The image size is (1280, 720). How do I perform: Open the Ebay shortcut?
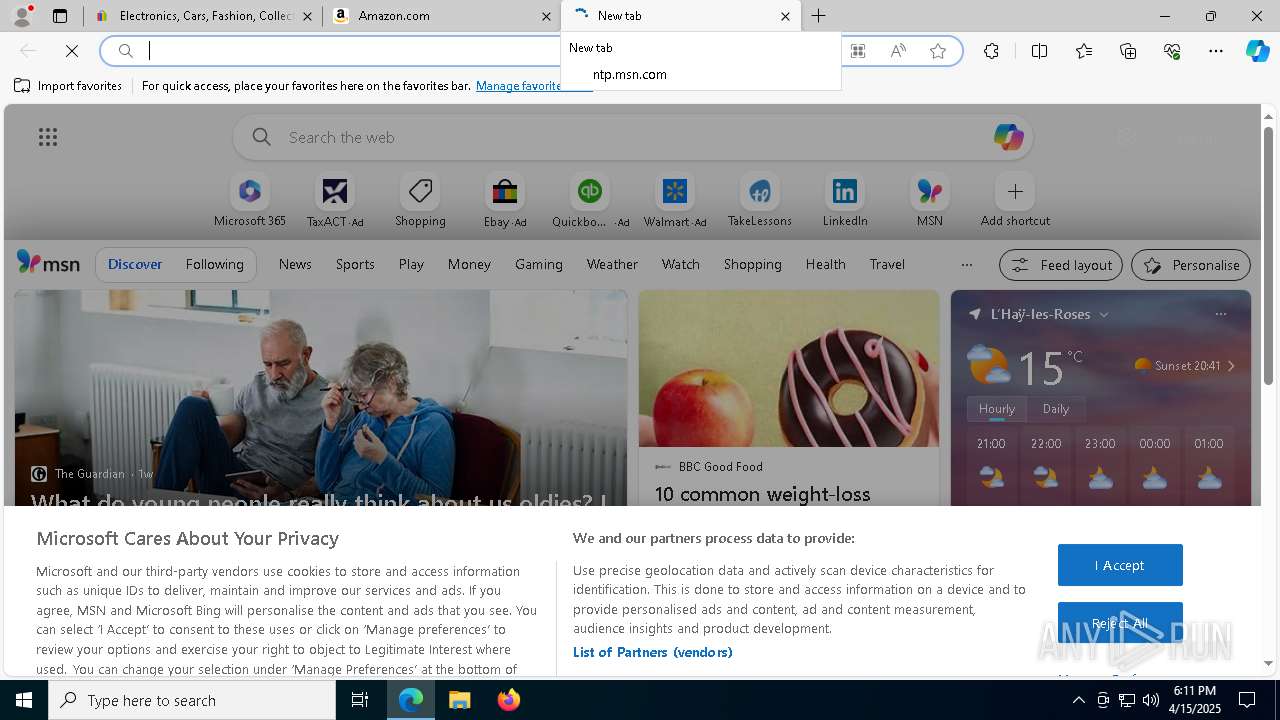coord(505,200)
